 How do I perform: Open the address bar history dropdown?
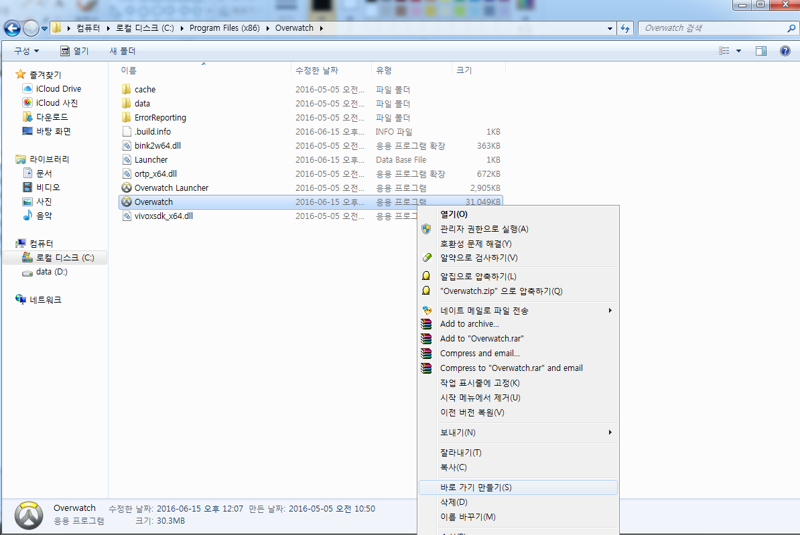(x=610, y=29)
